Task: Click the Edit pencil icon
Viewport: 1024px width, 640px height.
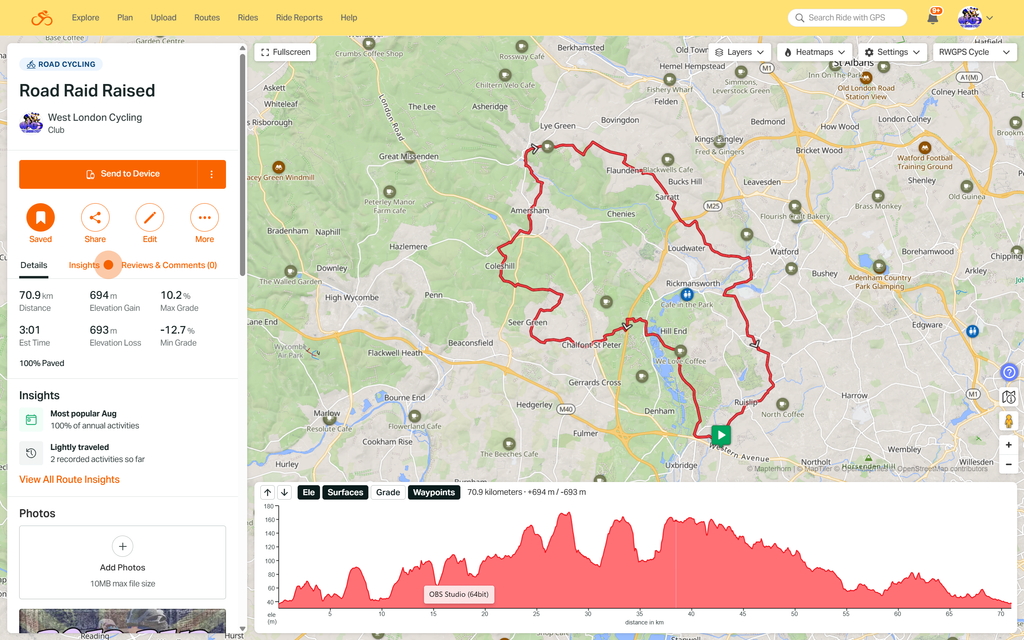Action: pyautogui.click(x=150, y=217)
